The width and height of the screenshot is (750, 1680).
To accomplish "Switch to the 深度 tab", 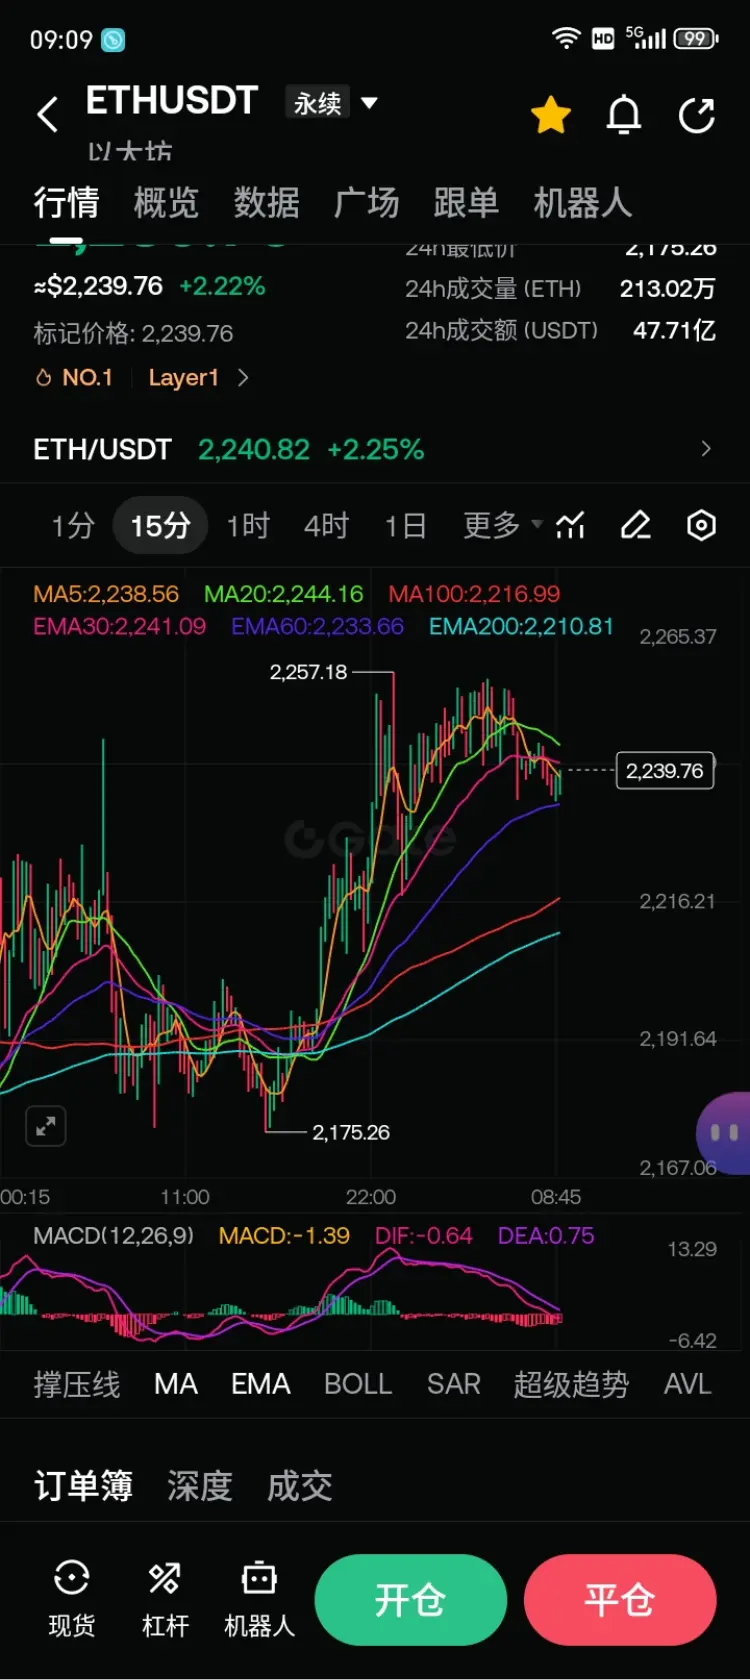I will pyautogui.click(x=200, y=1486).
